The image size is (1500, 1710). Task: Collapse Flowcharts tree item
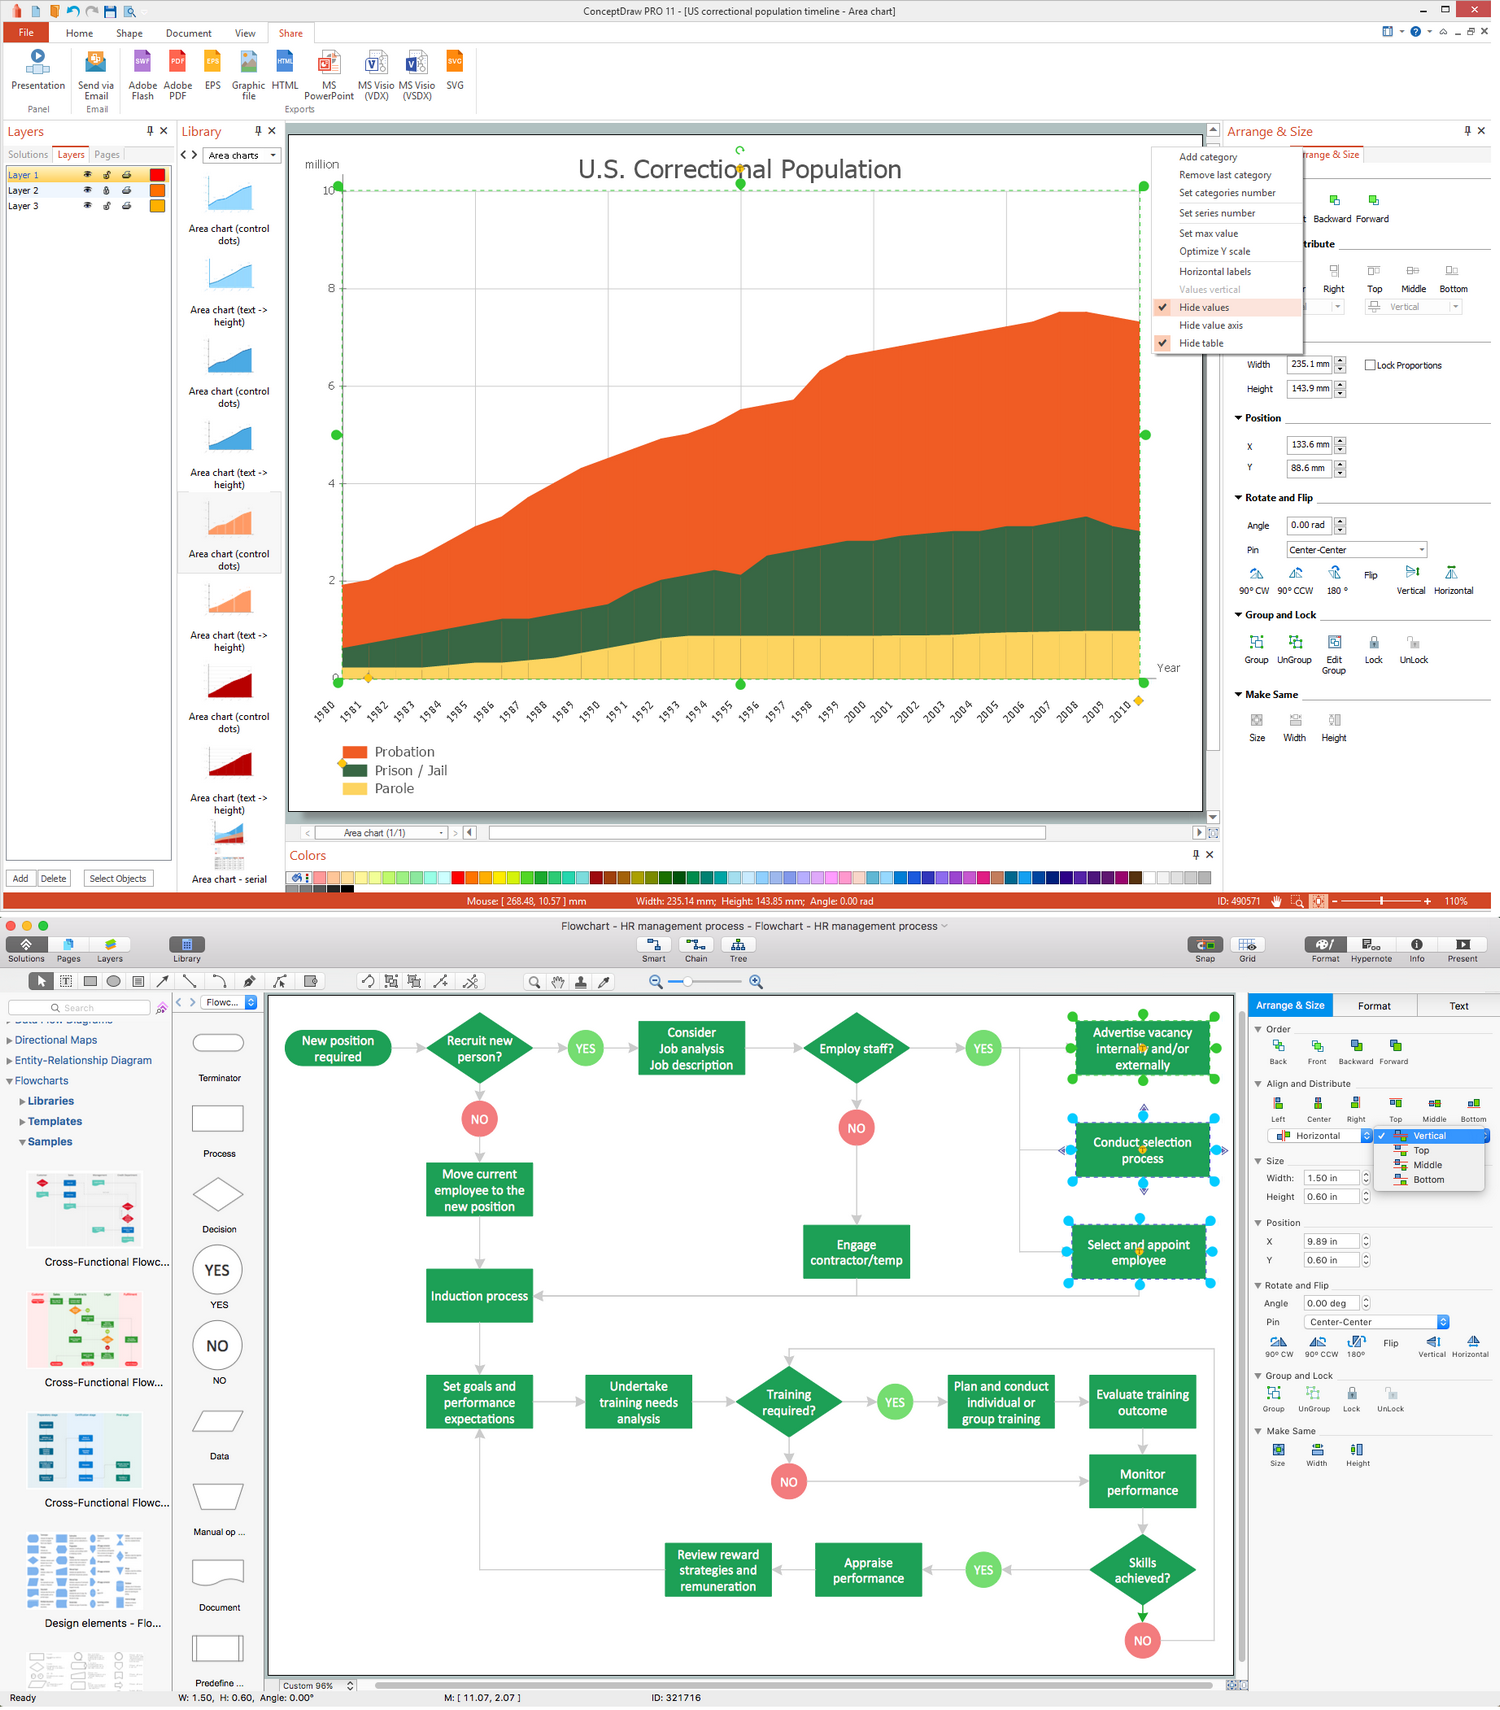pyautogui.click(x=10, y=1081)
